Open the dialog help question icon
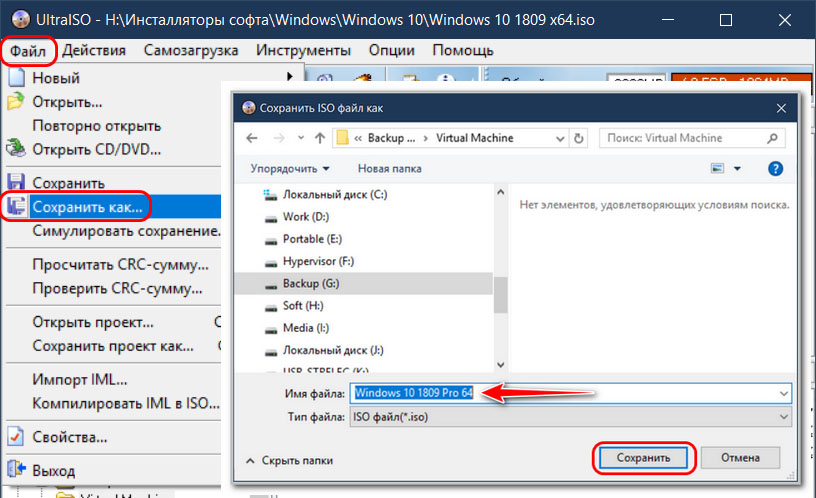Viewport: 816px width, 498px height. (775, 169)
